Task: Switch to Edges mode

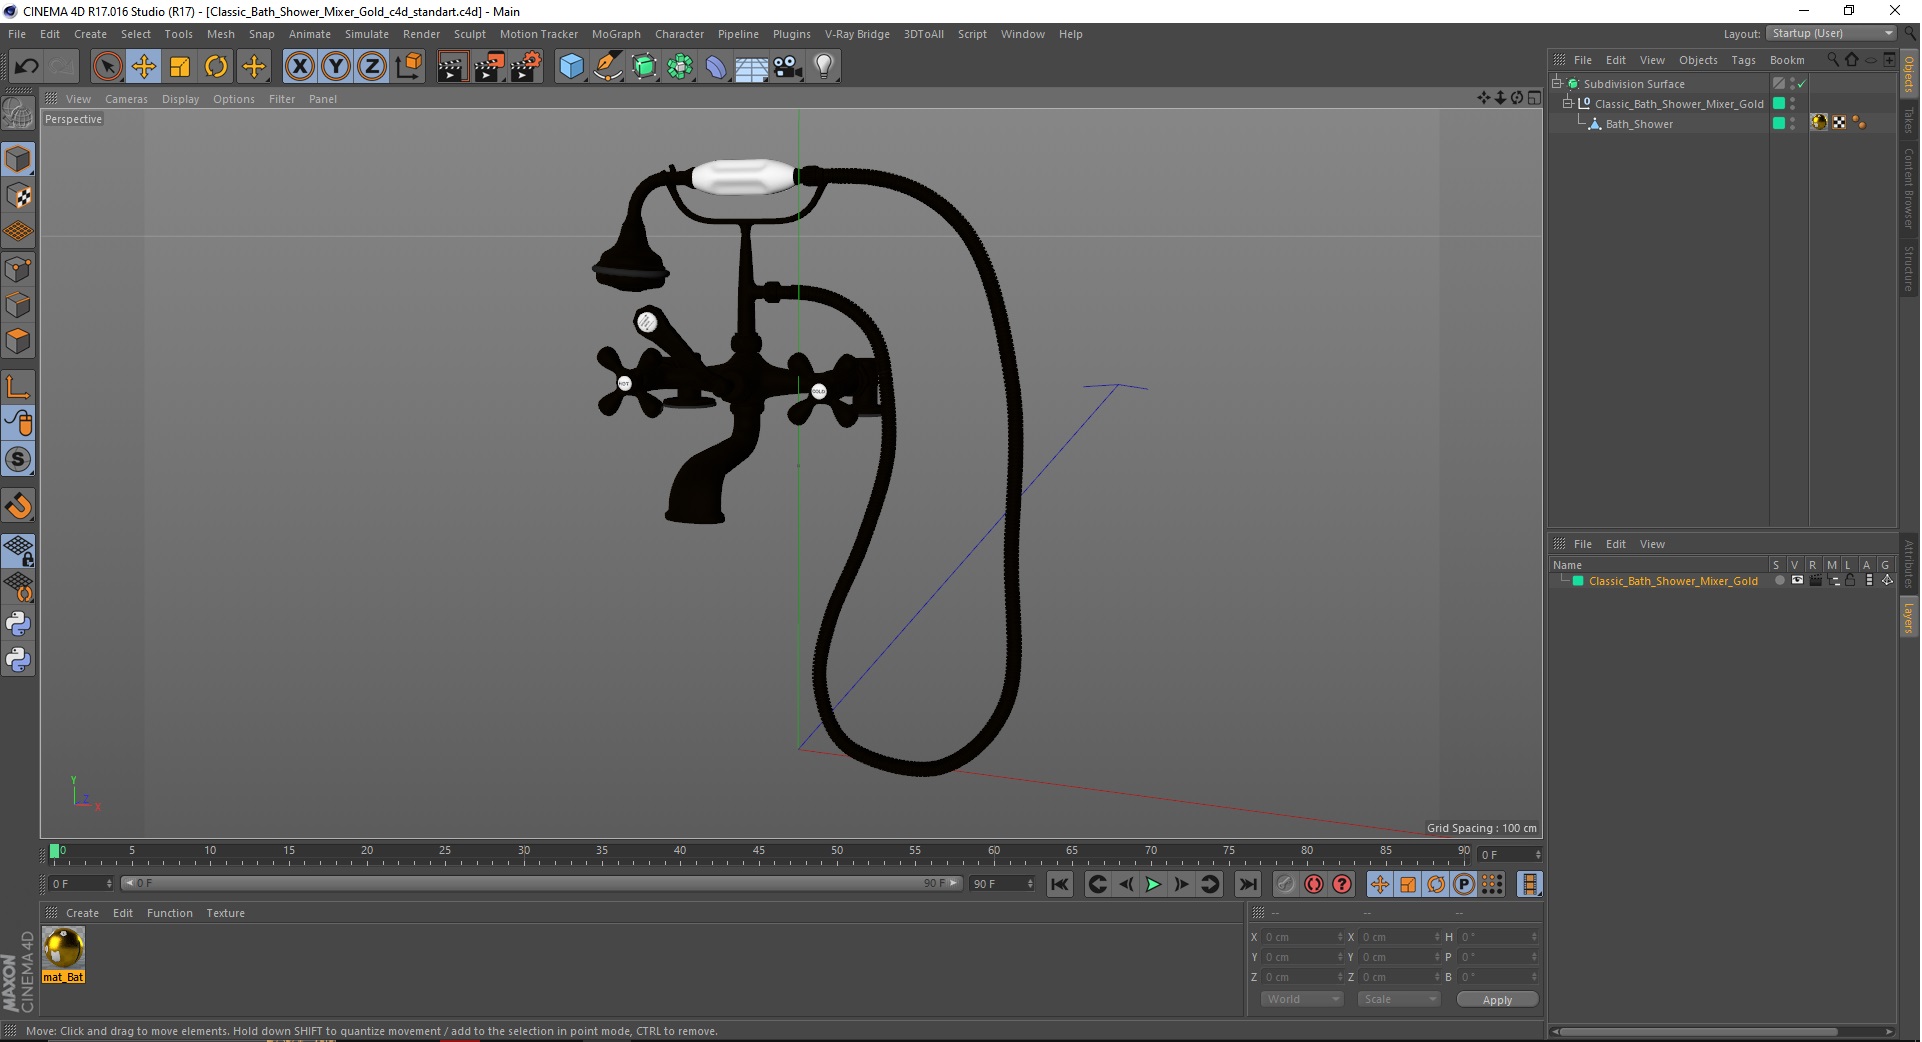Action: pyautogui.click(x=18, y=305)
